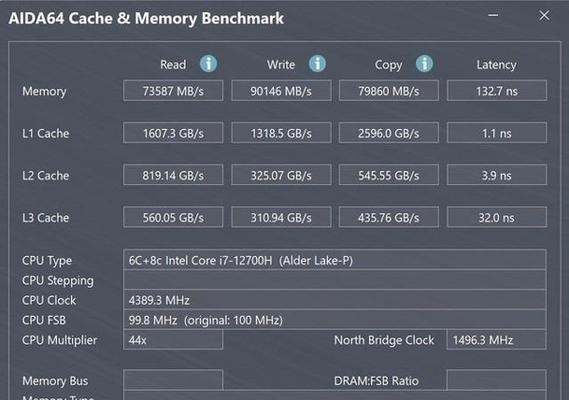The height and width of the screenshot is (400, 569).
Task: Click the Memory Copy 79860 MB/s result
Action: pyautogui.click(x=389, y=91)
